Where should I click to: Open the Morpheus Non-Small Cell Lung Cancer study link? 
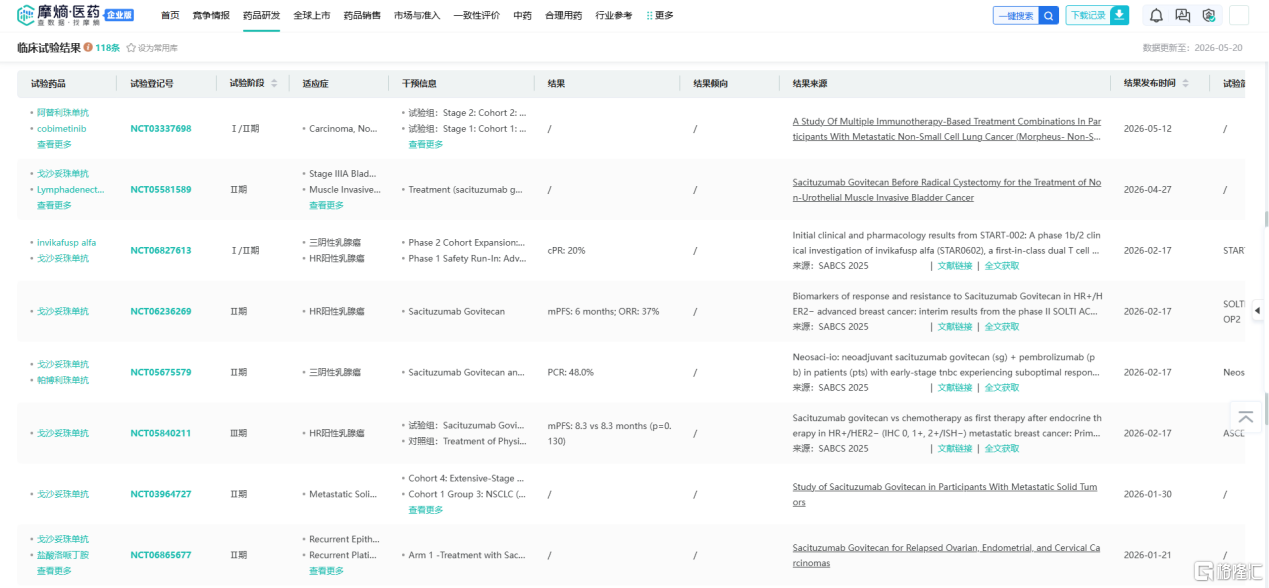coord(947,129)
